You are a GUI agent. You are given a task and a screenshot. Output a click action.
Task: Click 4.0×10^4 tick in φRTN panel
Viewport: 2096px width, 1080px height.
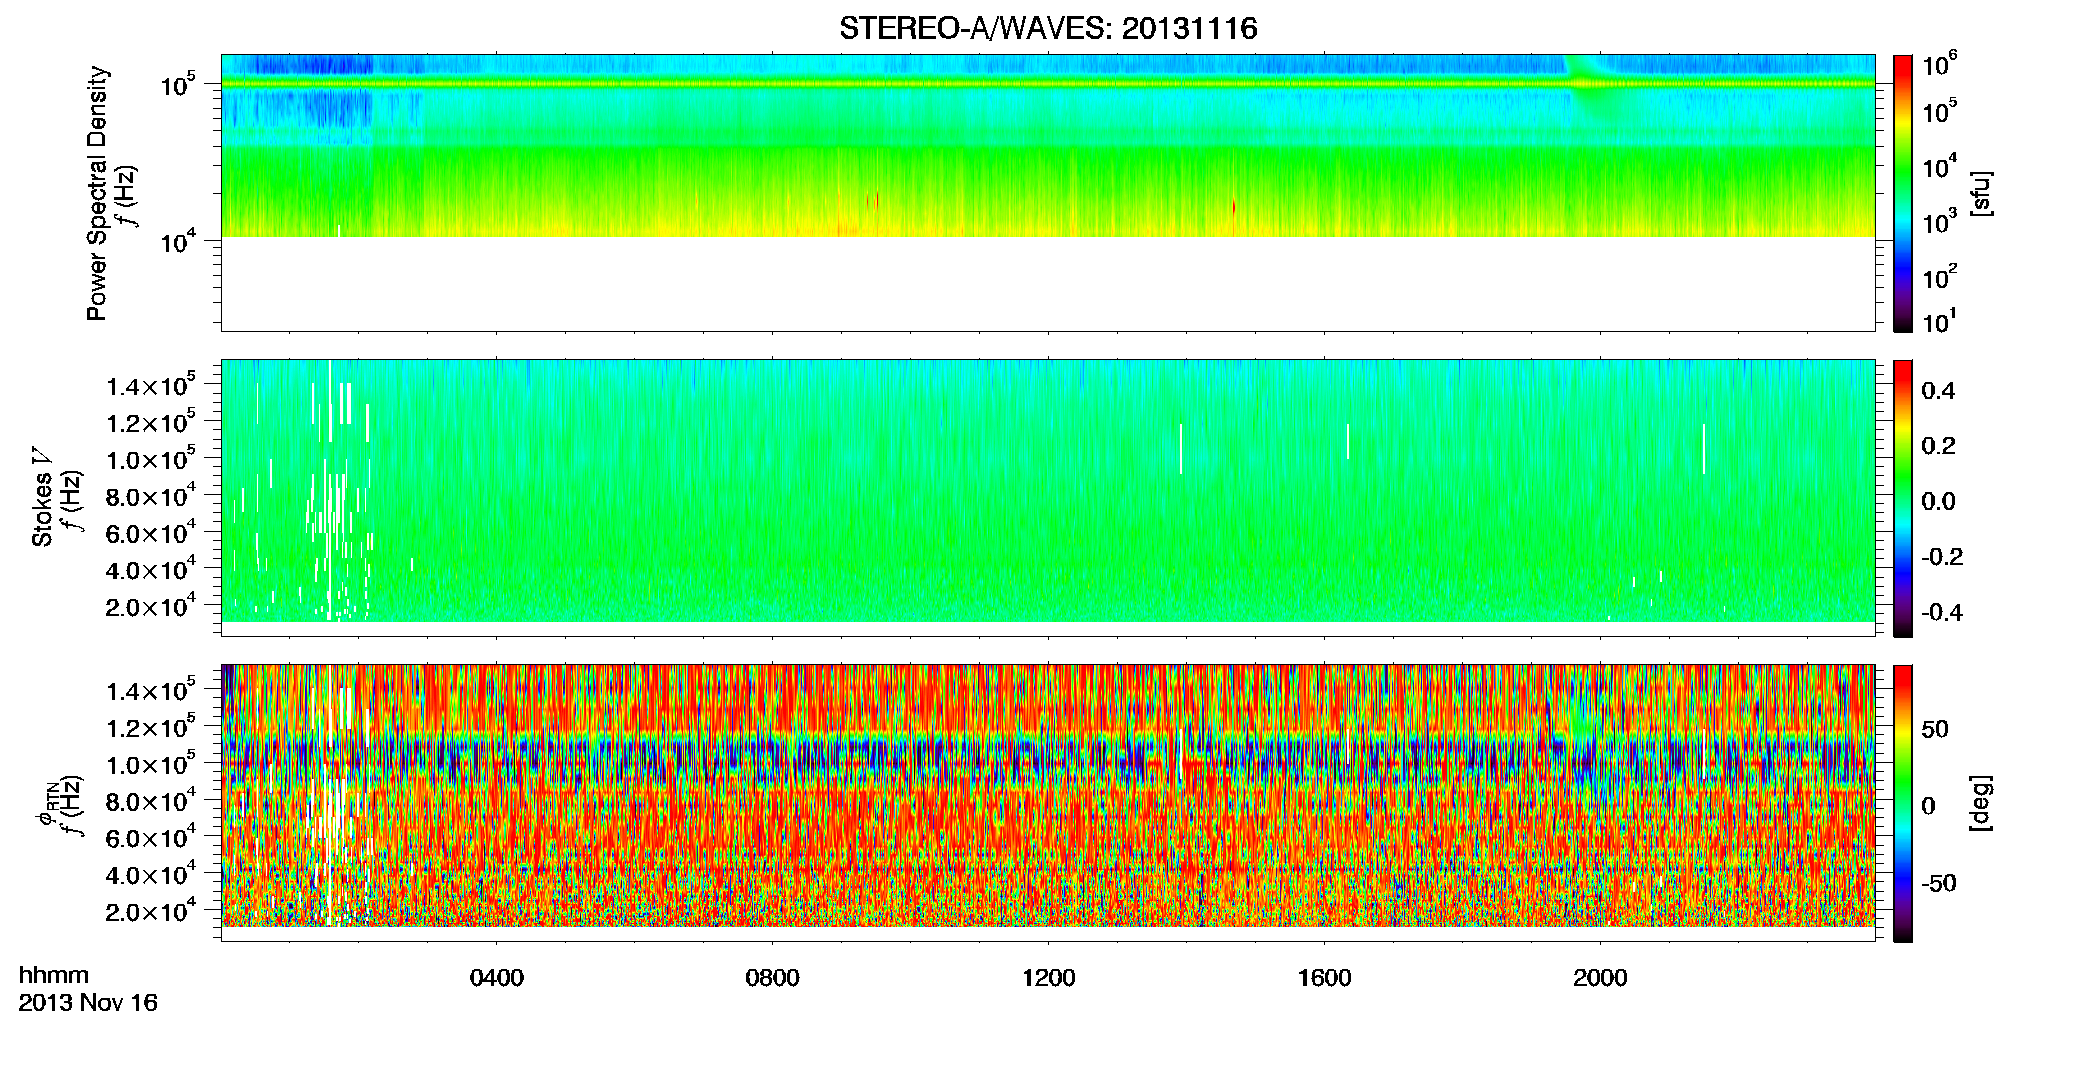[152, 874]
